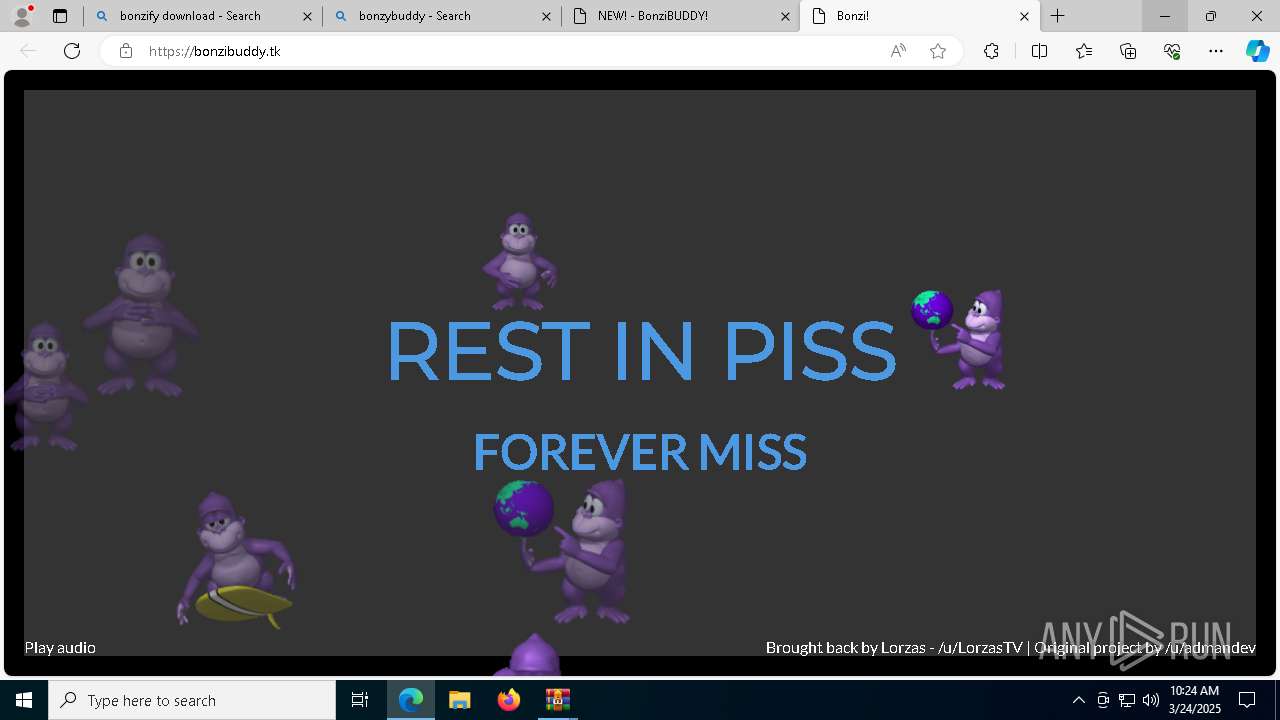The width and height of the screenshot is (1280, 720).
Task: Switch to the 'bonzybuddy - Search' tab
Action: [441, 16]
